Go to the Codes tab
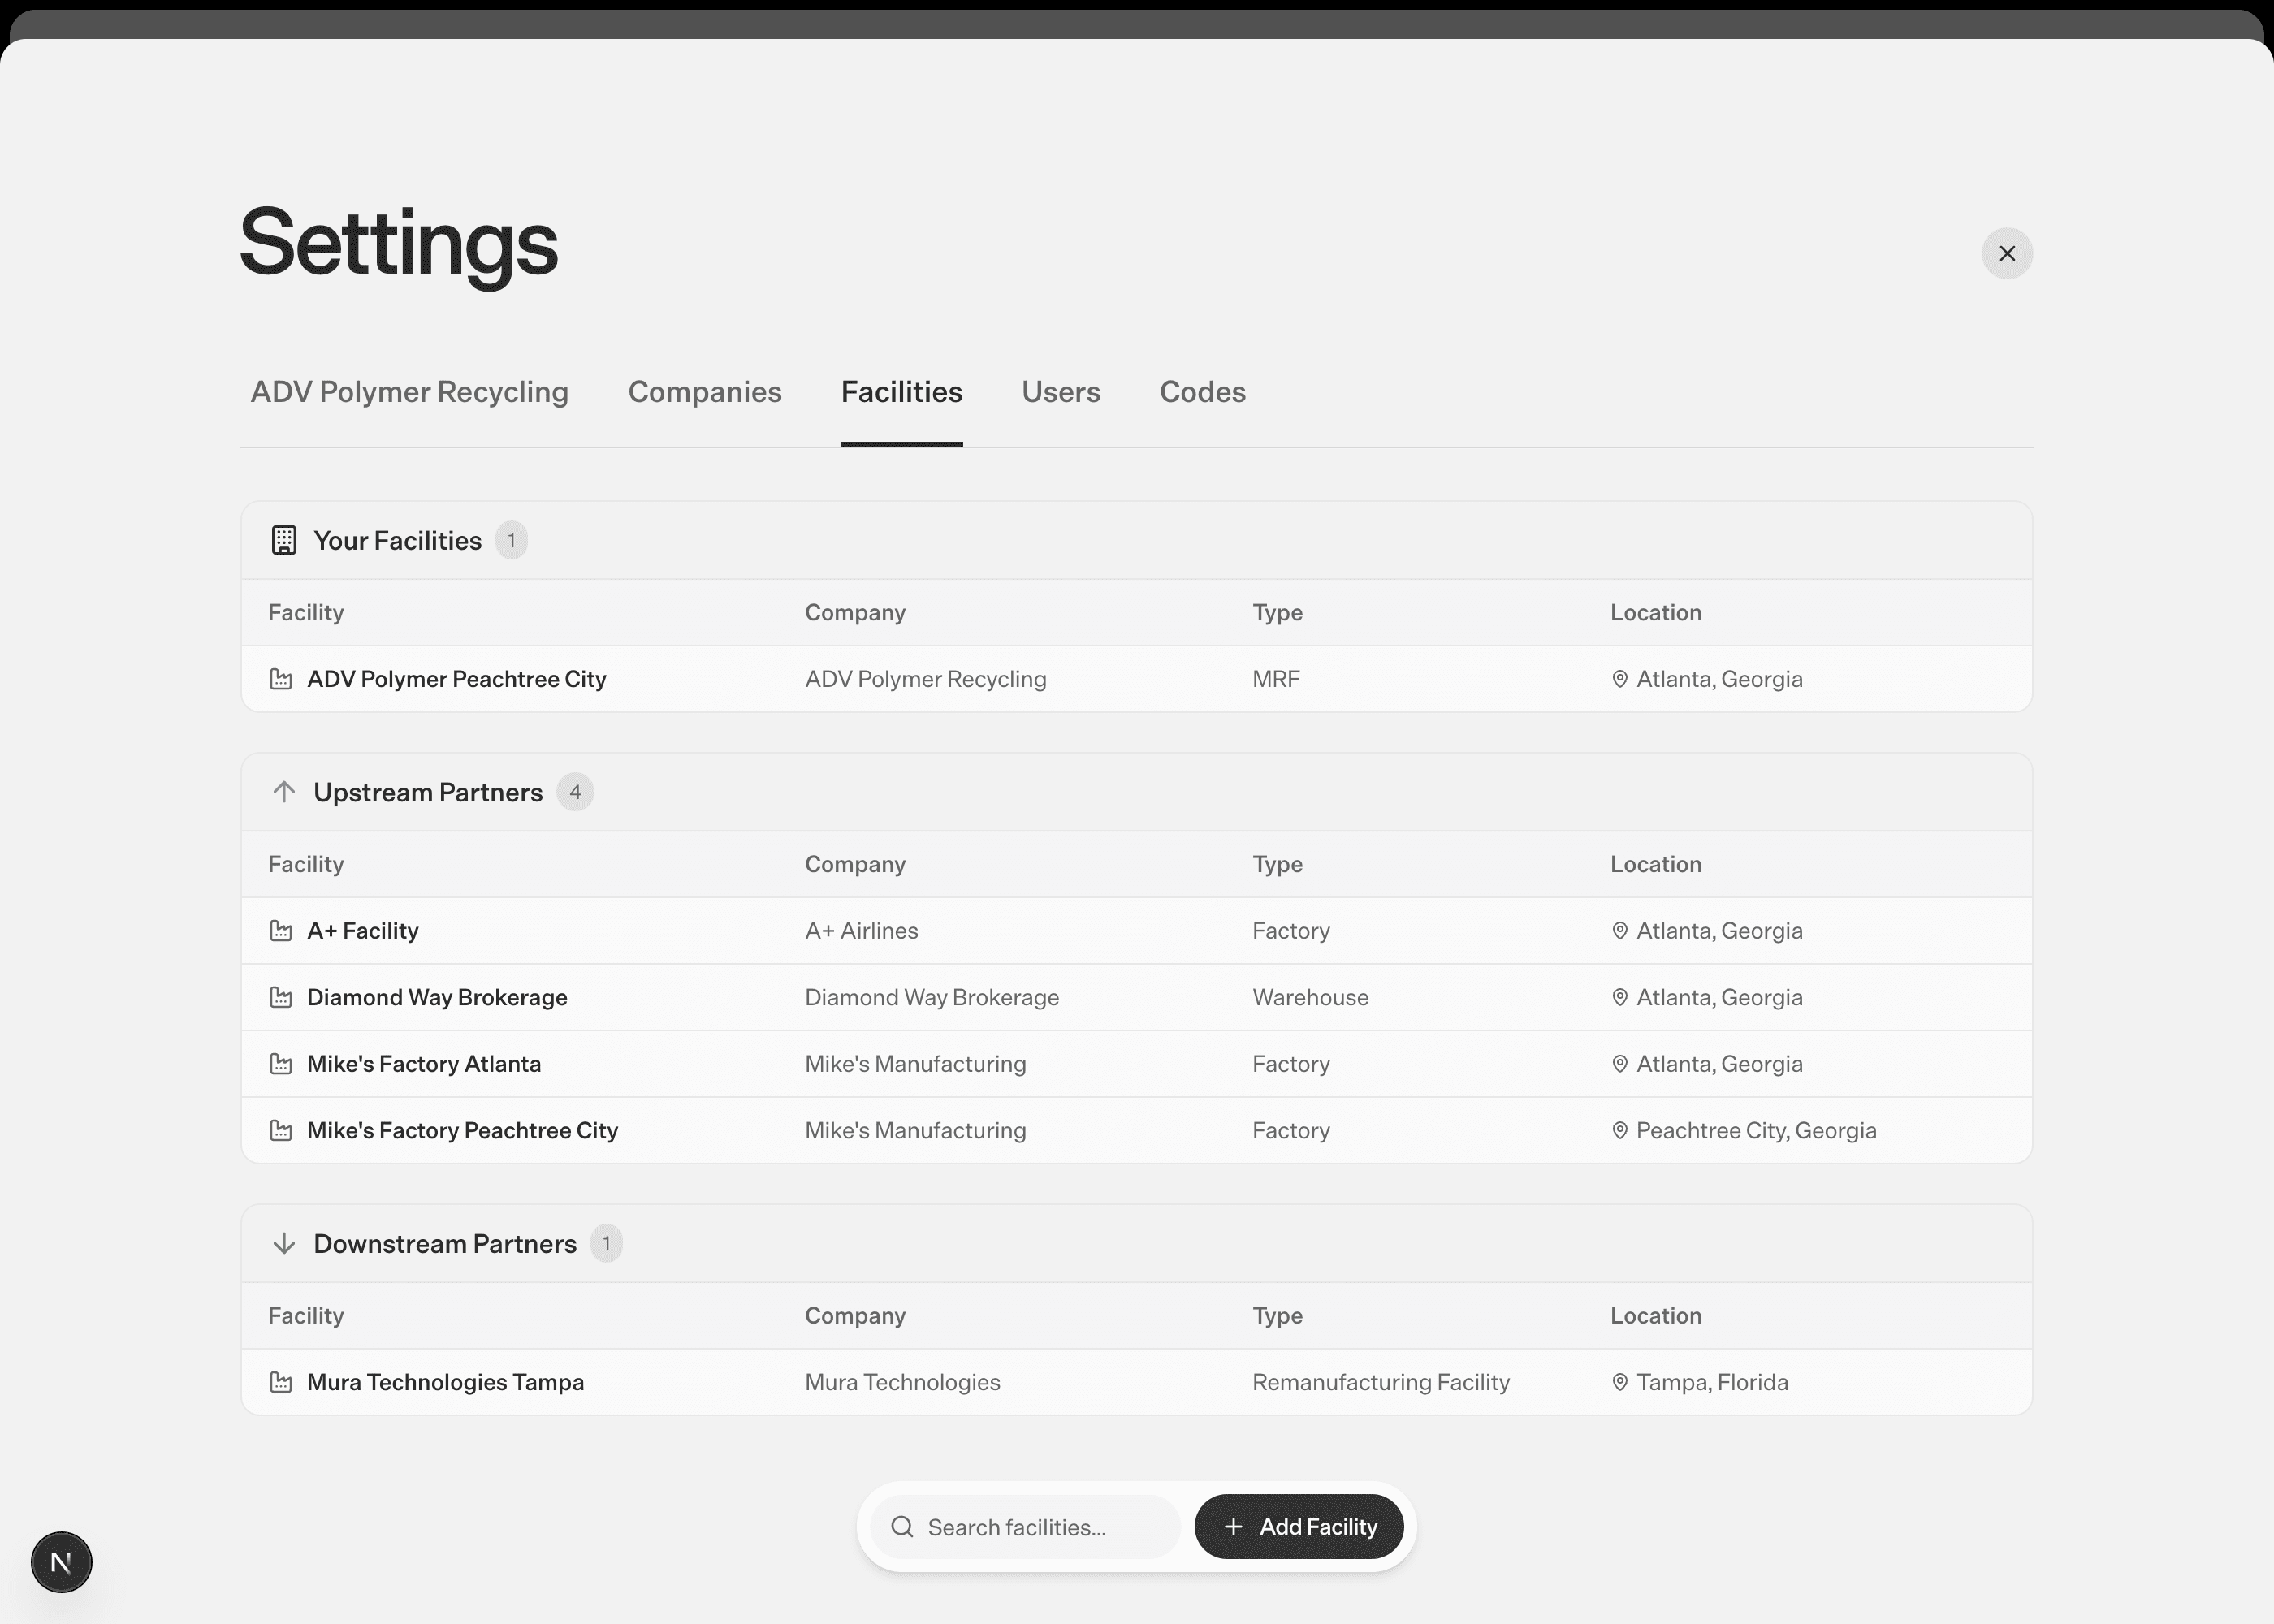 coord(1202,392)
